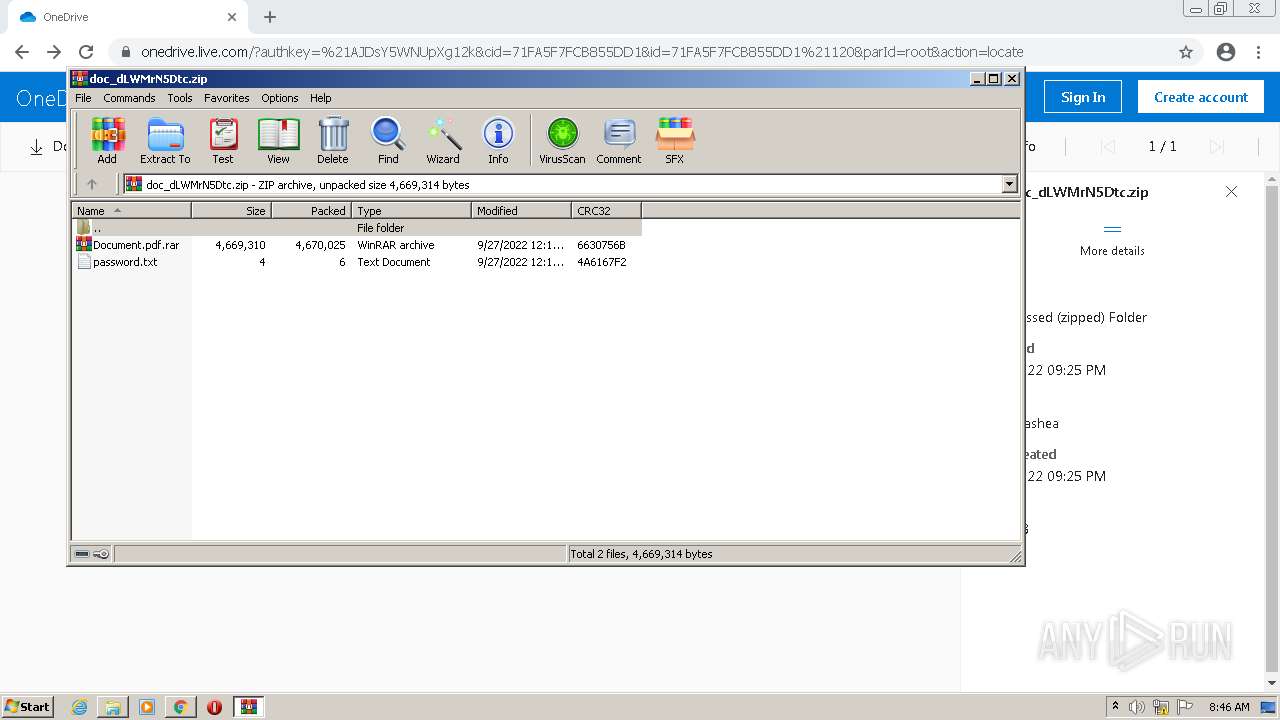
Task: Click the browser back arrow
Action: tap(22, 52)
